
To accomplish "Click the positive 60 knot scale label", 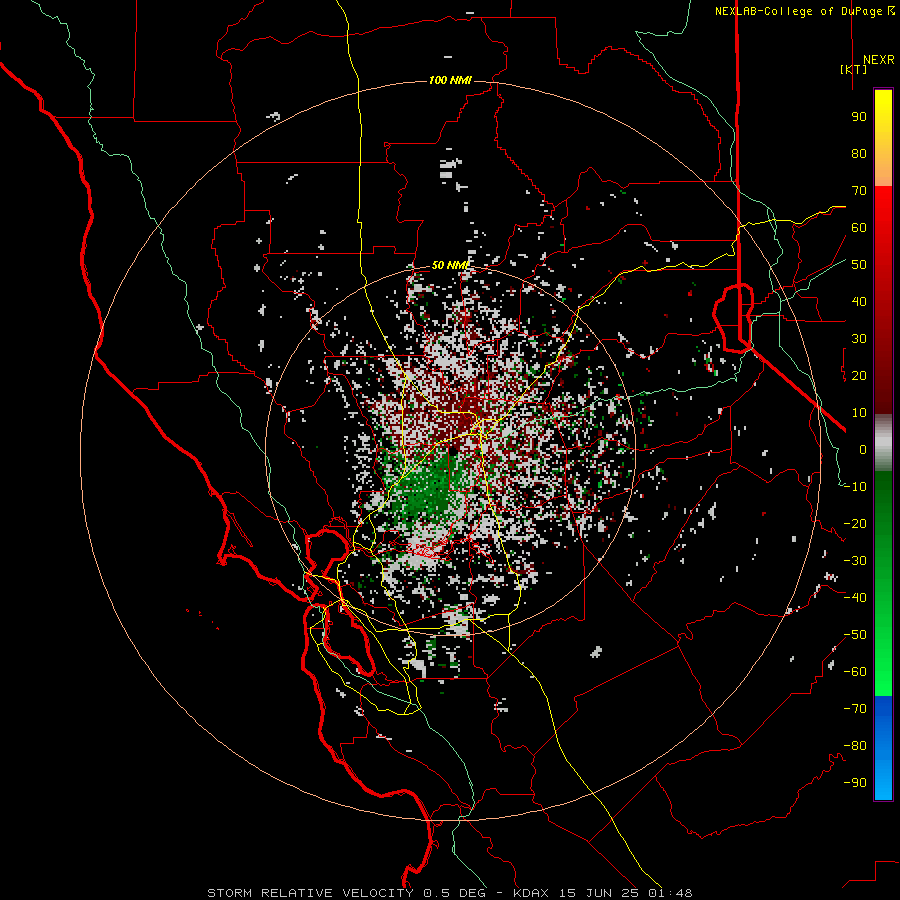I will coord(859,227).
